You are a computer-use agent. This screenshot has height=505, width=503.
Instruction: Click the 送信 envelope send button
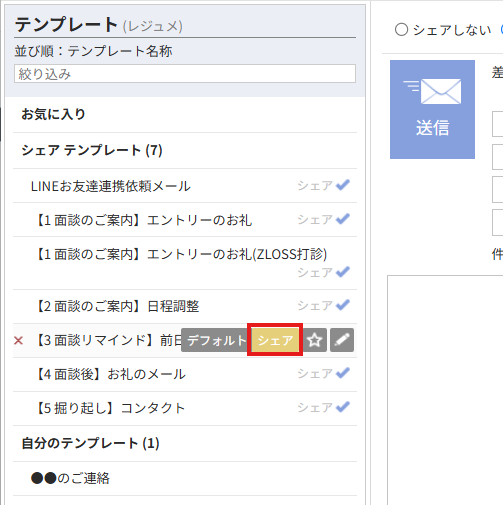[x=432, y=109]
